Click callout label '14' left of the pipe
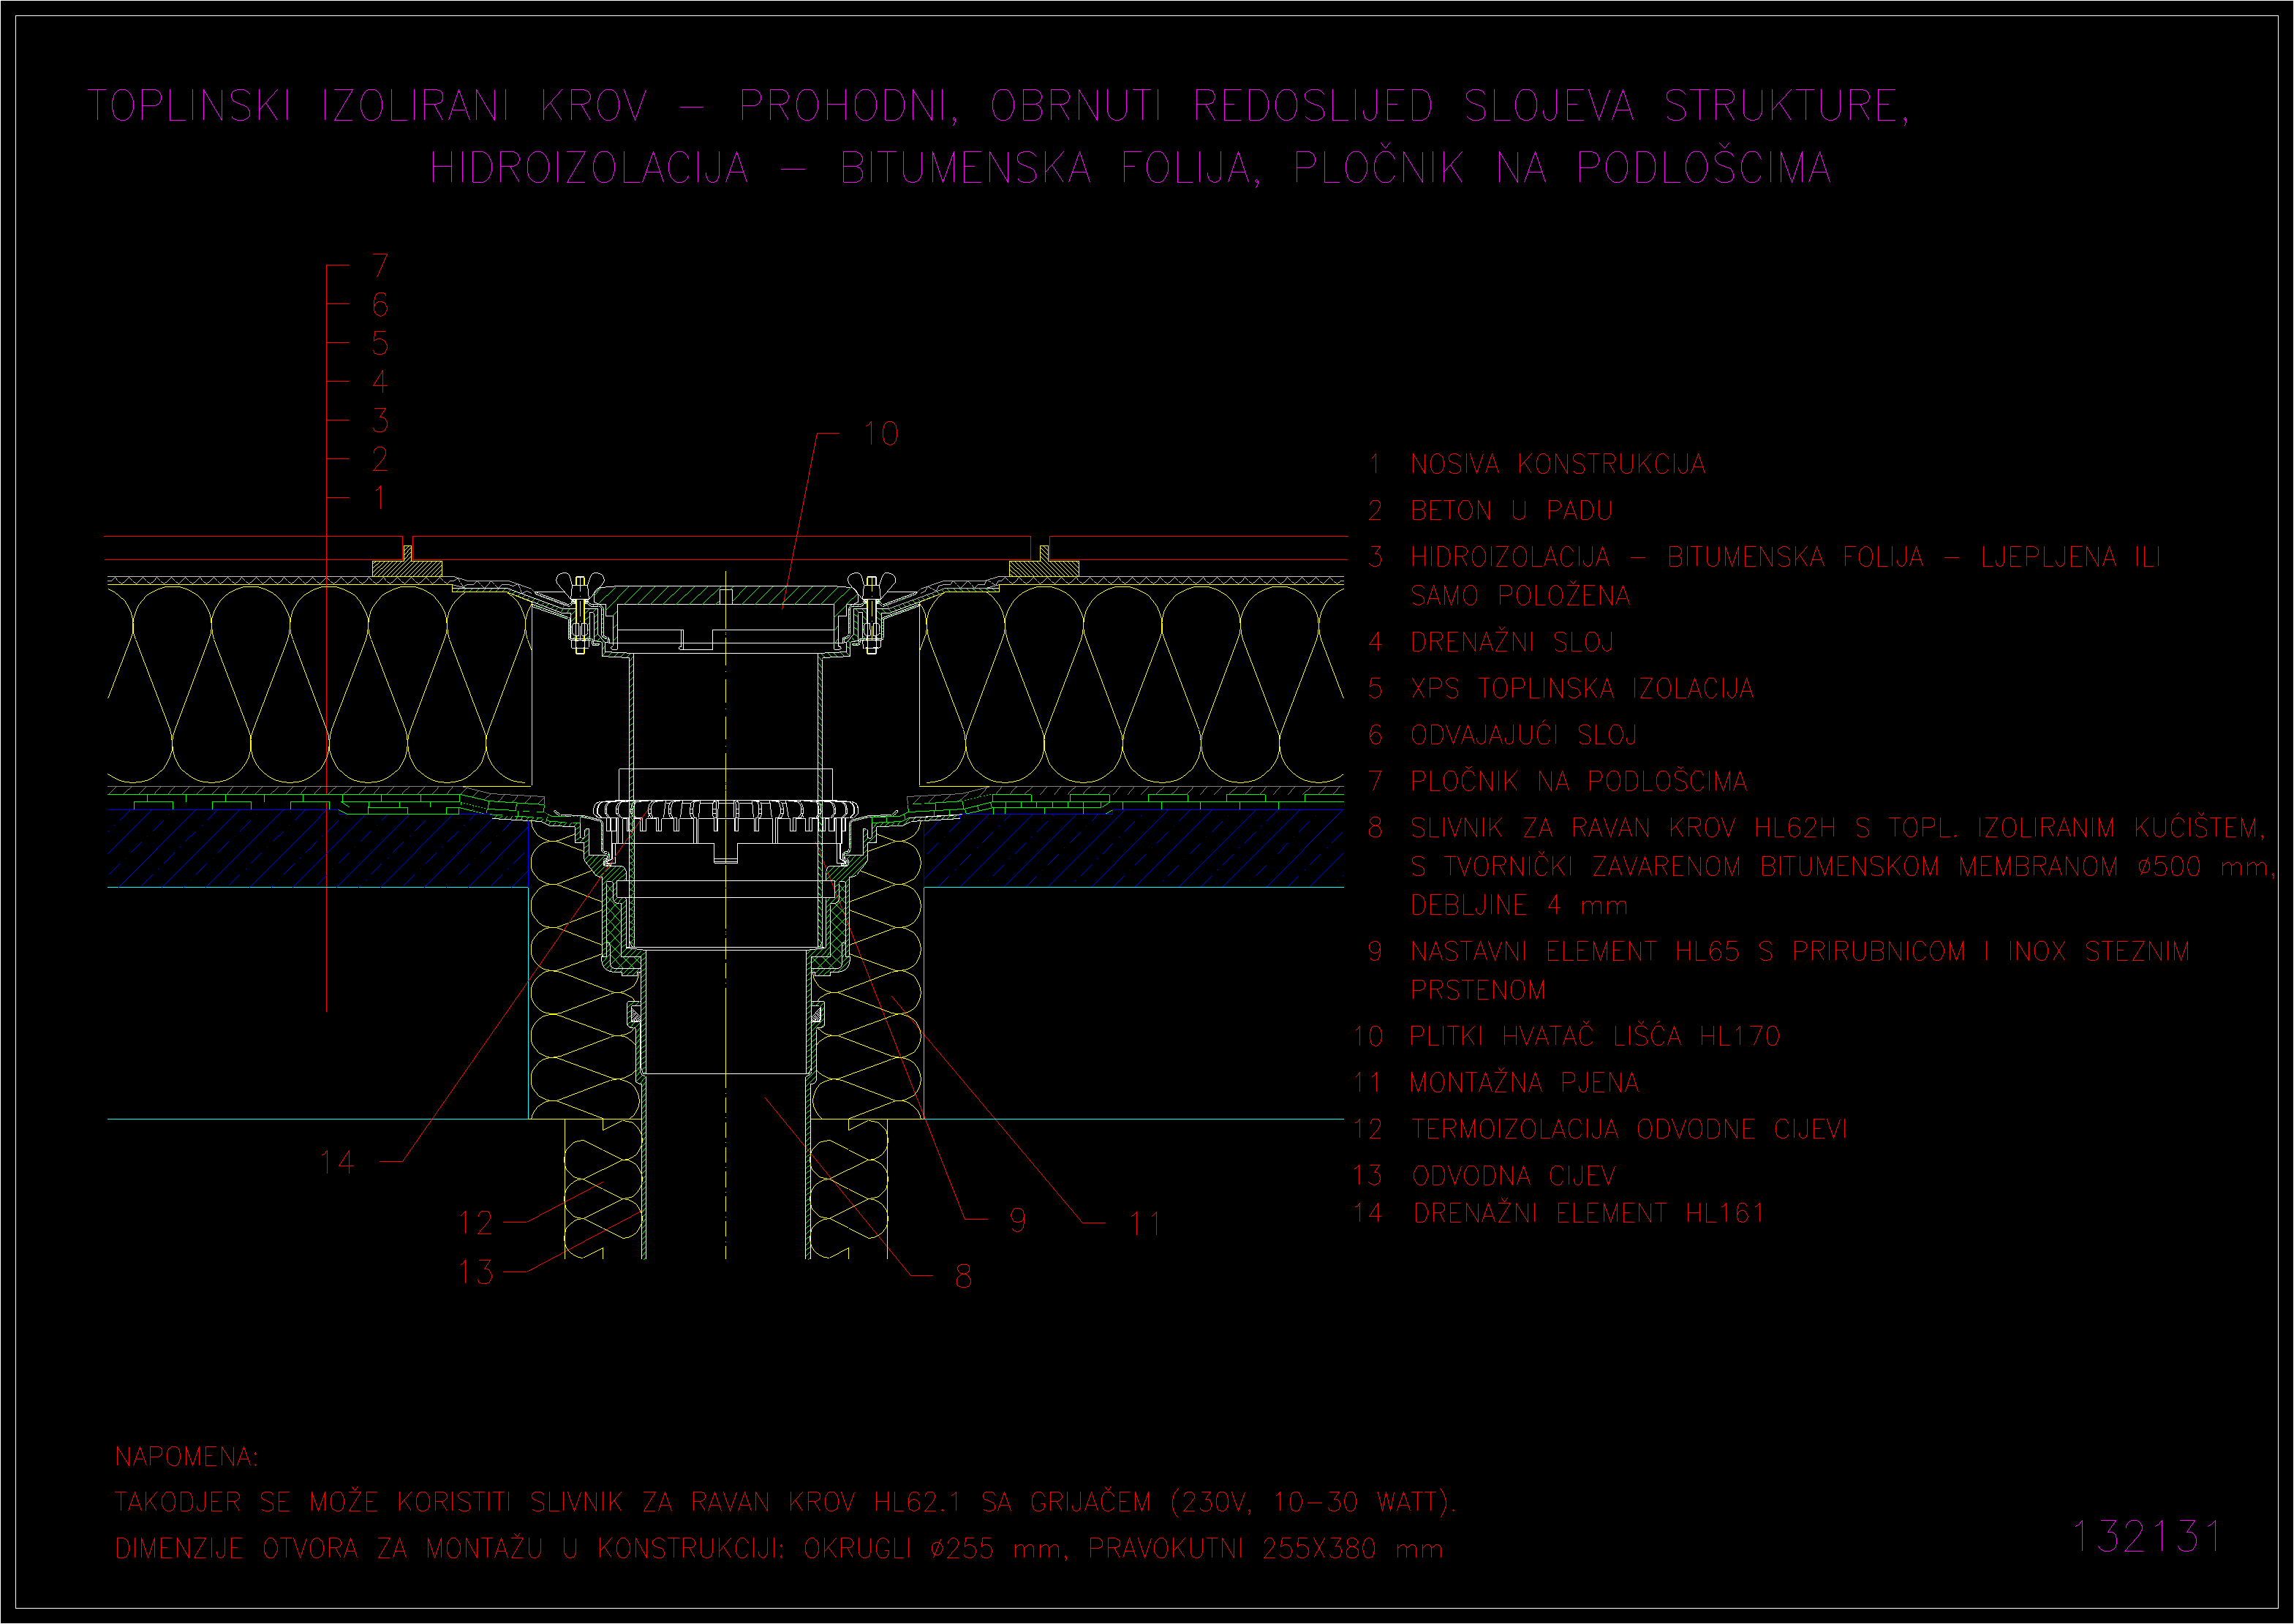The image size is (2294, 1624). (x=337, y=1162)
